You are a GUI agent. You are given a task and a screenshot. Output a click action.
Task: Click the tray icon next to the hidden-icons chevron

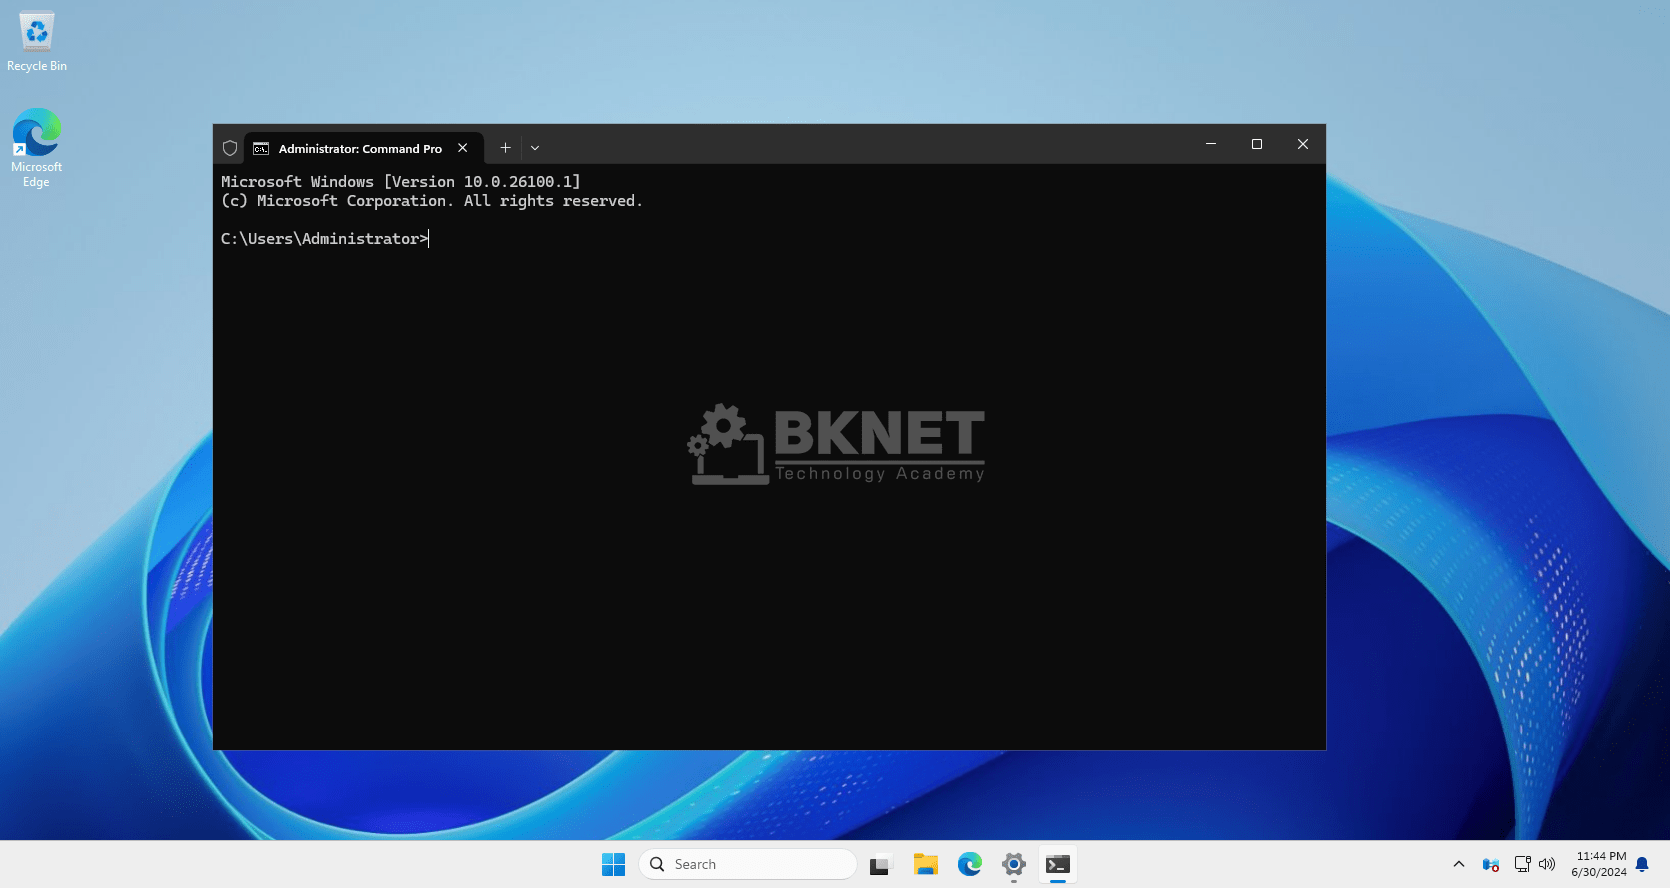point(1491,864)
